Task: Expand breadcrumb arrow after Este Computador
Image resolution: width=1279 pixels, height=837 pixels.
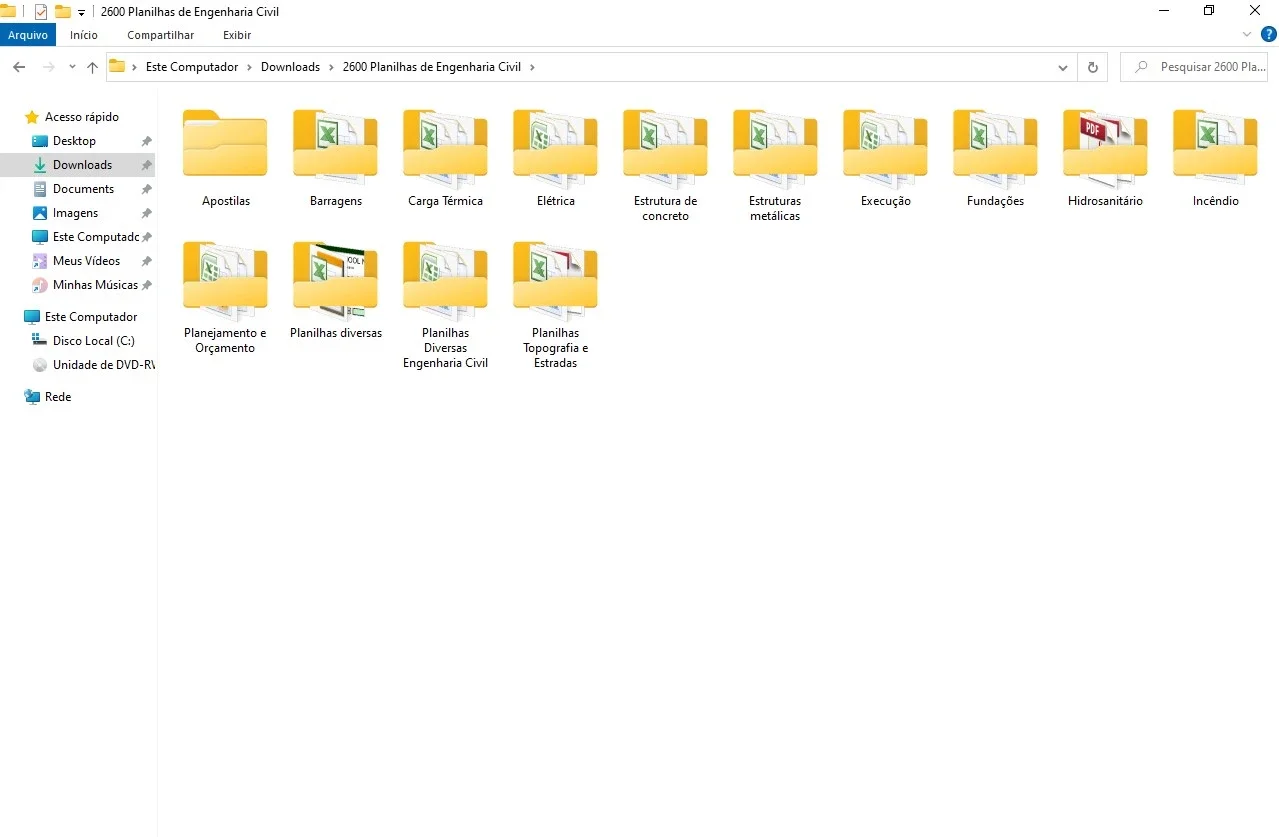Action: pyautogui.click(x=249, y=67)
